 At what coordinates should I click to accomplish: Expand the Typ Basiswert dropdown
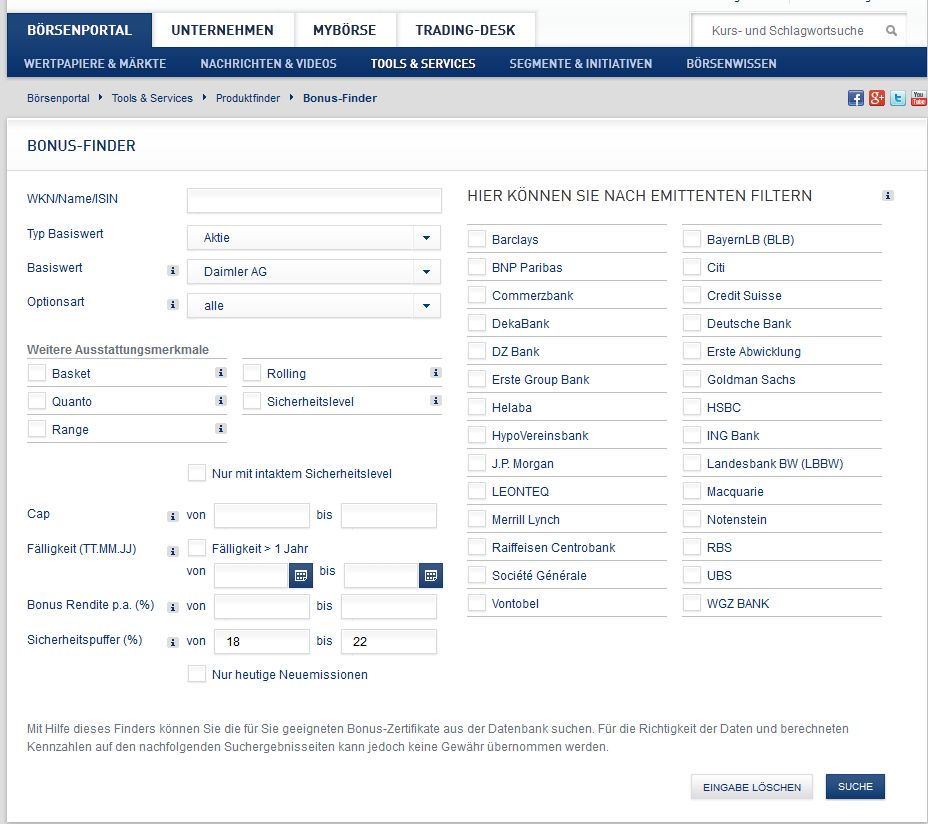pos(314,238)
